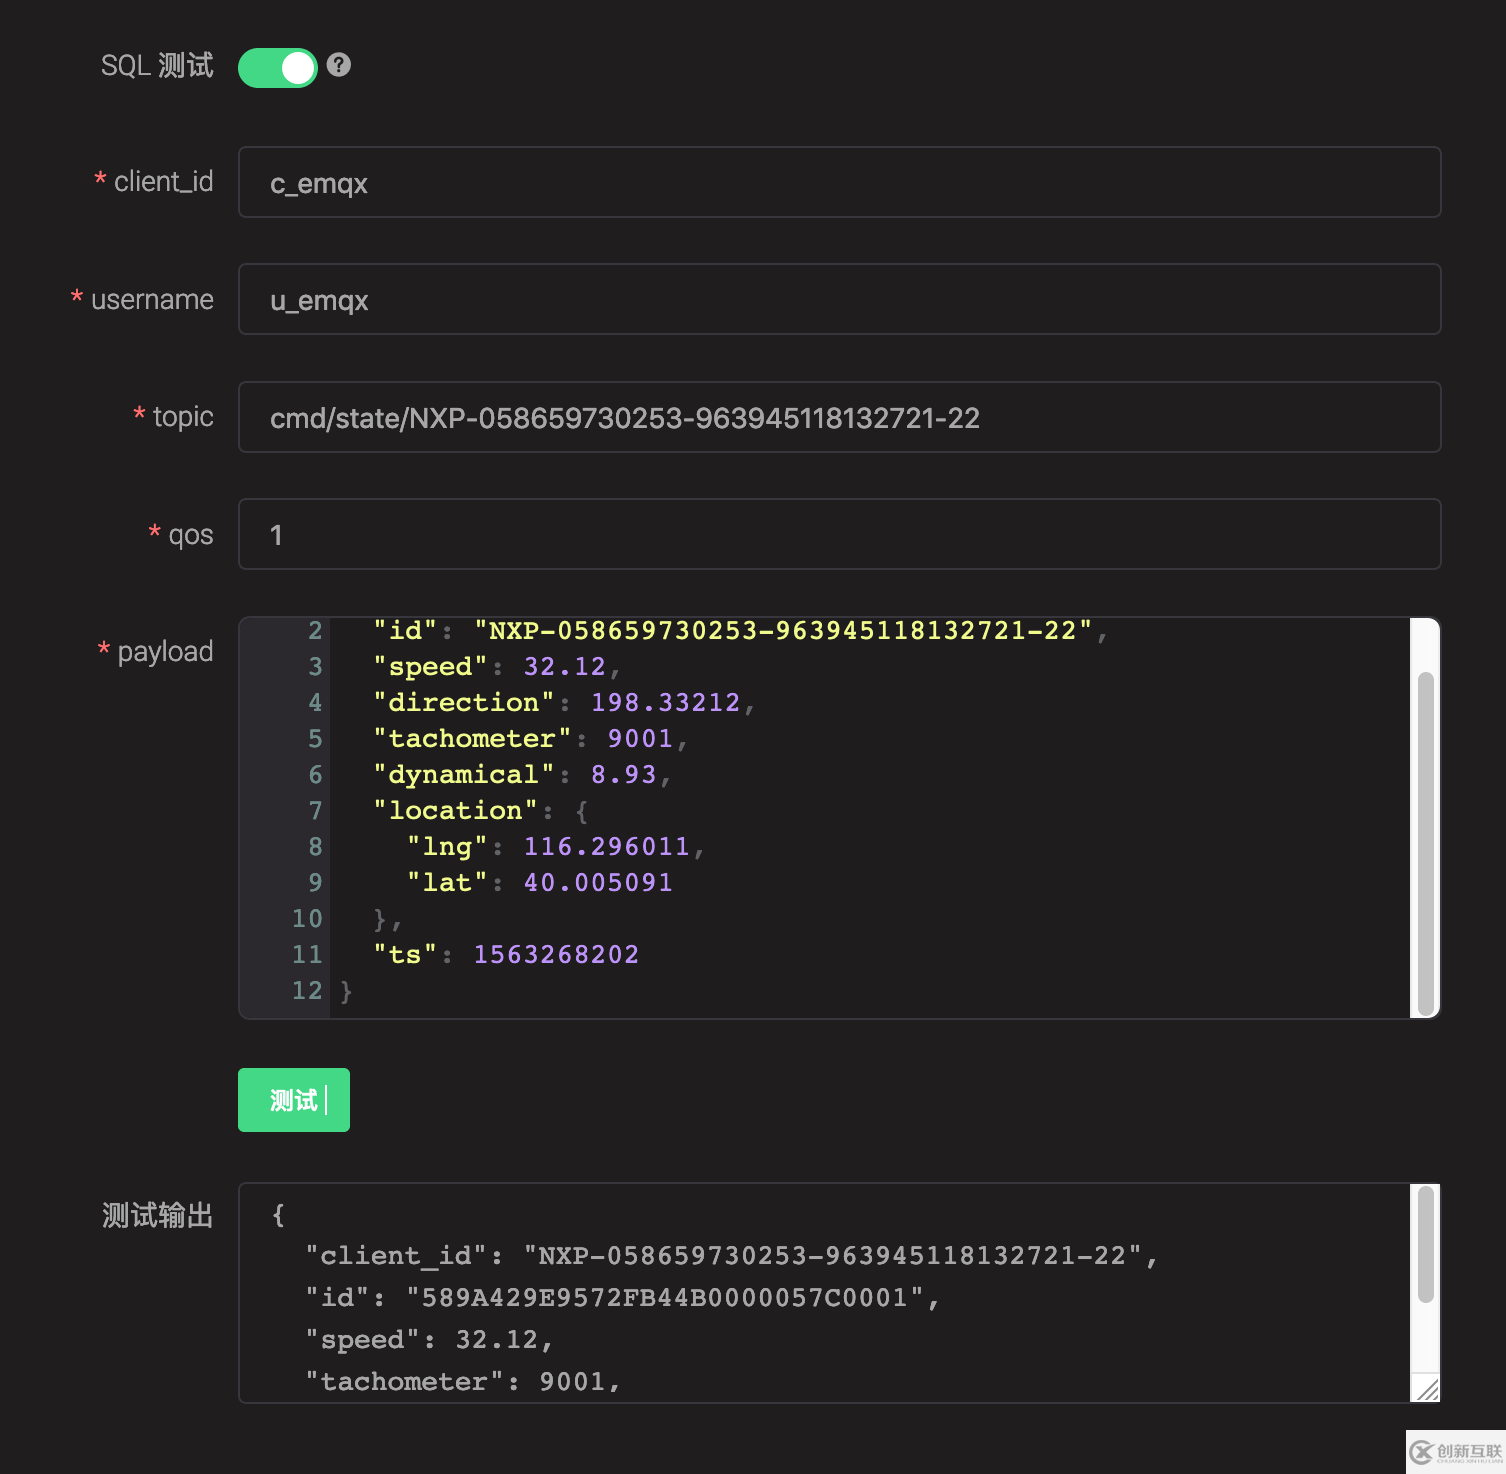Image resolution: width=1506 pixels, height=1474 pixels.
Task: Click line number 12 in payload gutter
Action: [x=307, y=991]
